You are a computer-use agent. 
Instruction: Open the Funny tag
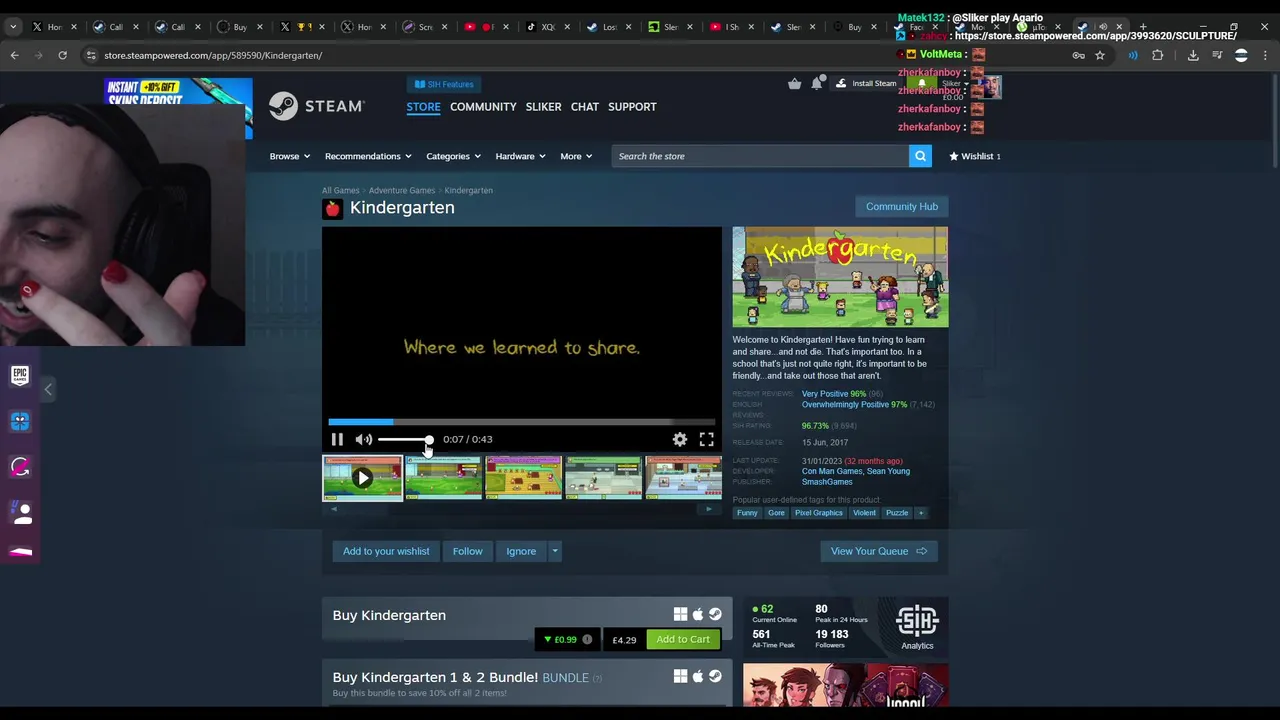click(x=747, y=513)
